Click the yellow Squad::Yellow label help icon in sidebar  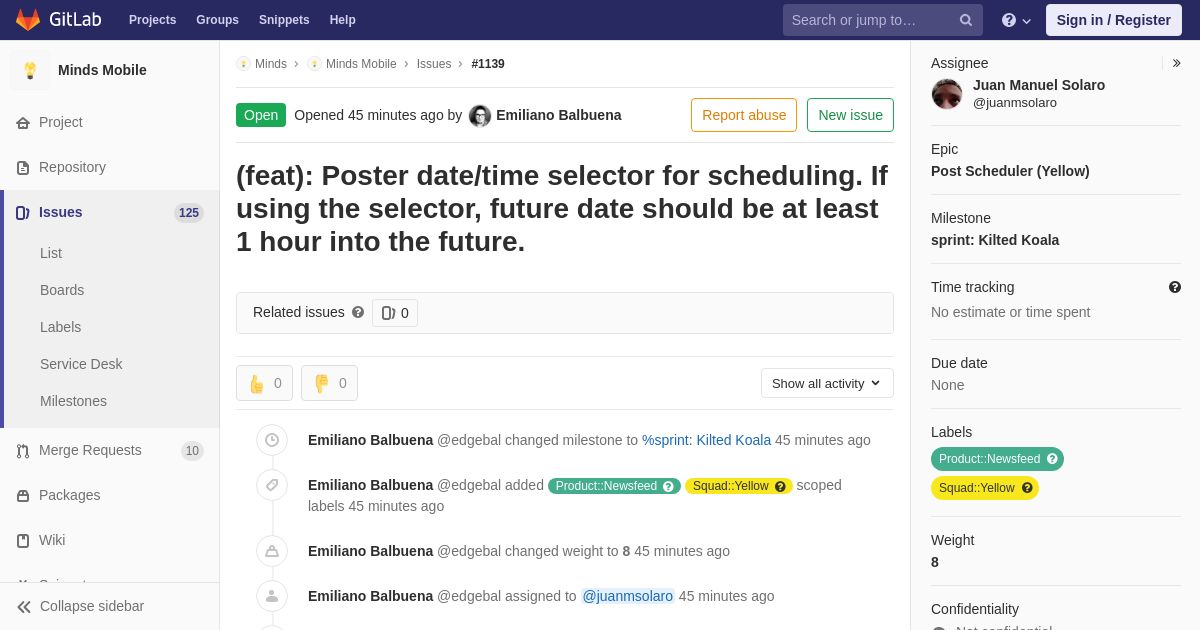coord(1027,488)
